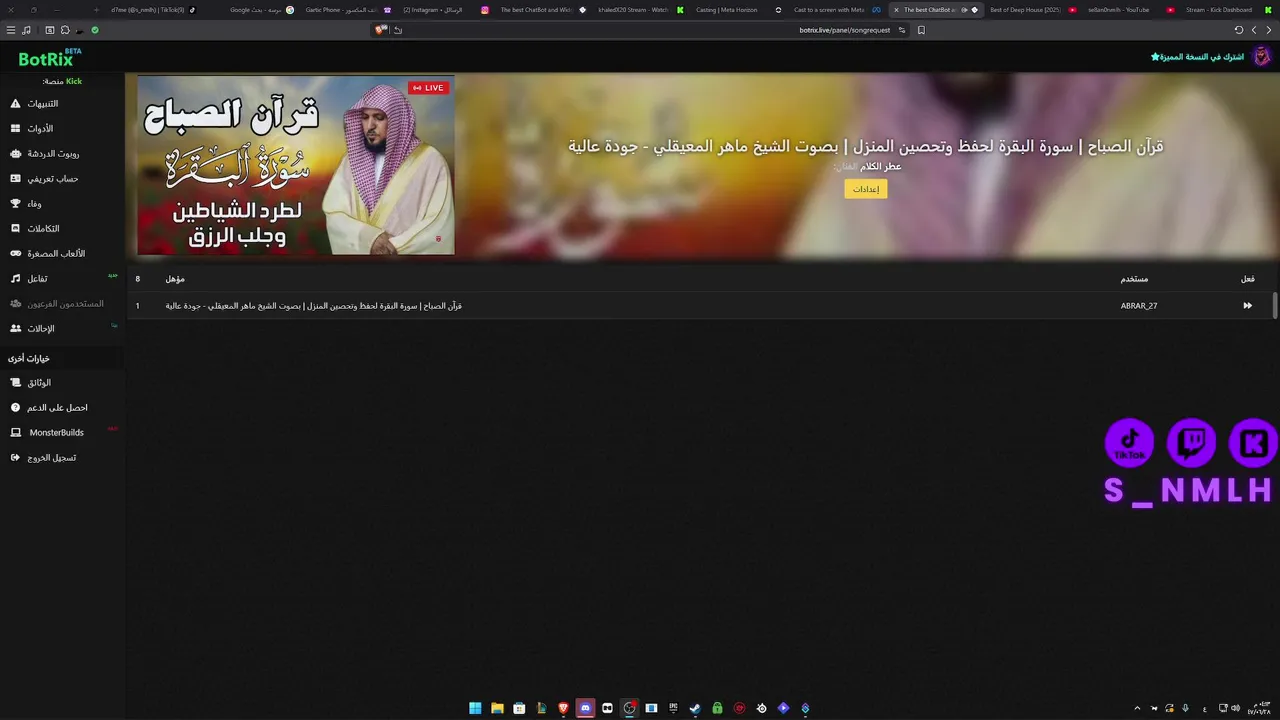This screenshot has height=720, width=1280.
Task: Click the yellow إعدادات settings button
Action: coord(865,189)
